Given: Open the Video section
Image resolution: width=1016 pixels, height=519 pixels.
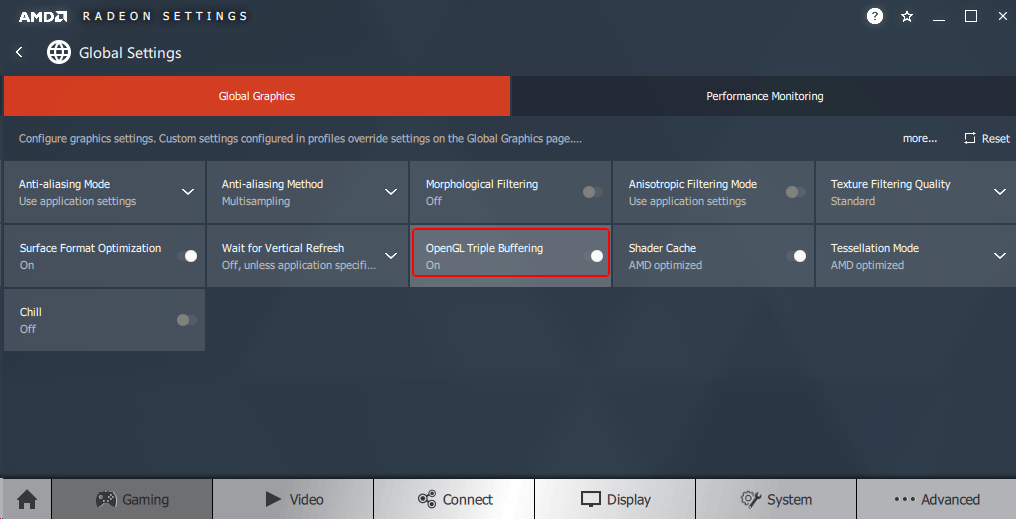Looking at the screenshot, I should coord(293,499).
